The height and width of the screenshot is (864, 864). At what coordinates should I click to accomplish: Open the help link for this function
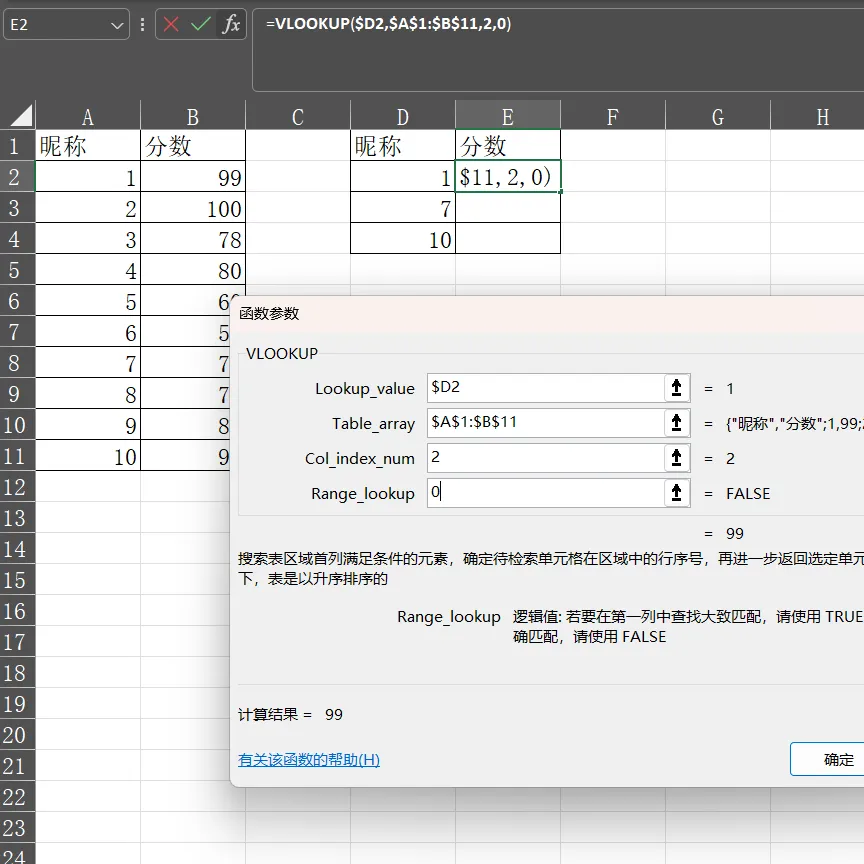(309, 760)
